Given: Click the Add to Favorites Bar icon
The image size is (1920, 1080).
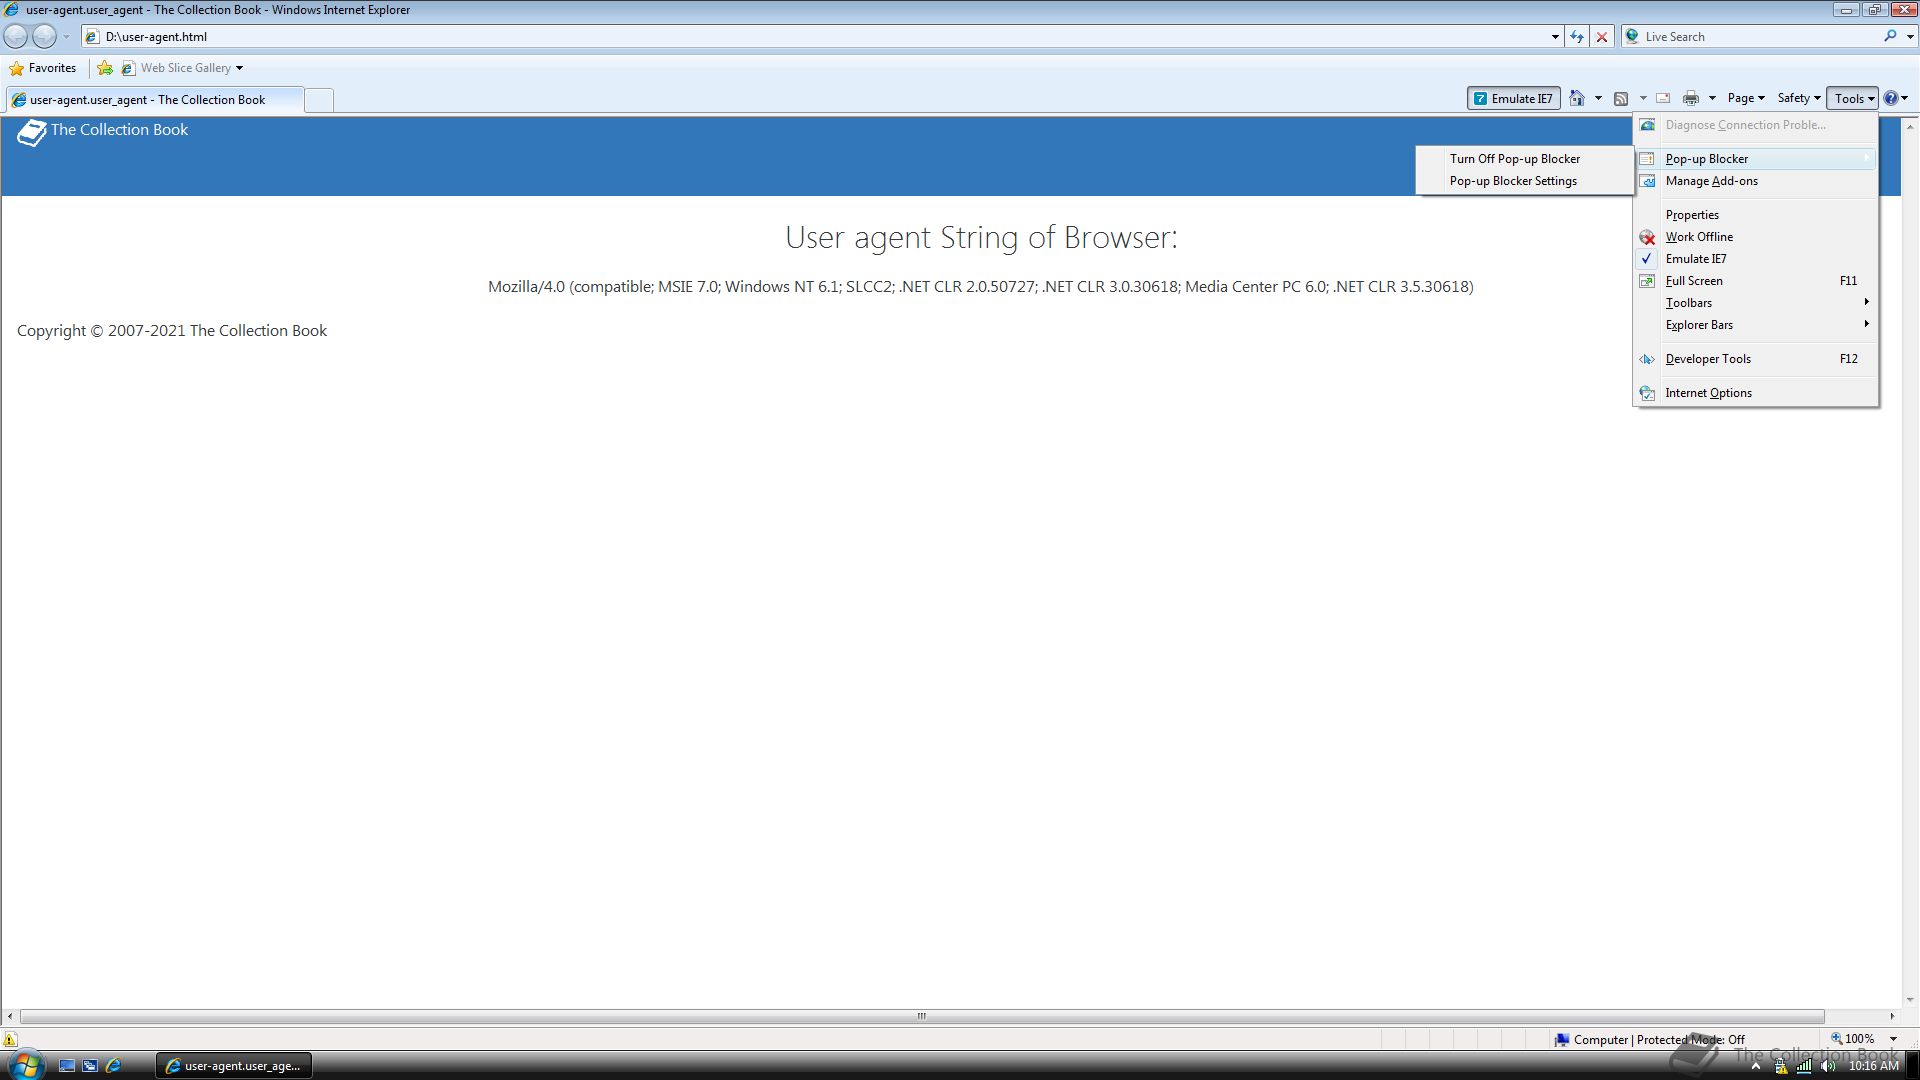Looking at the screenshot, I should tap(105, 68).
